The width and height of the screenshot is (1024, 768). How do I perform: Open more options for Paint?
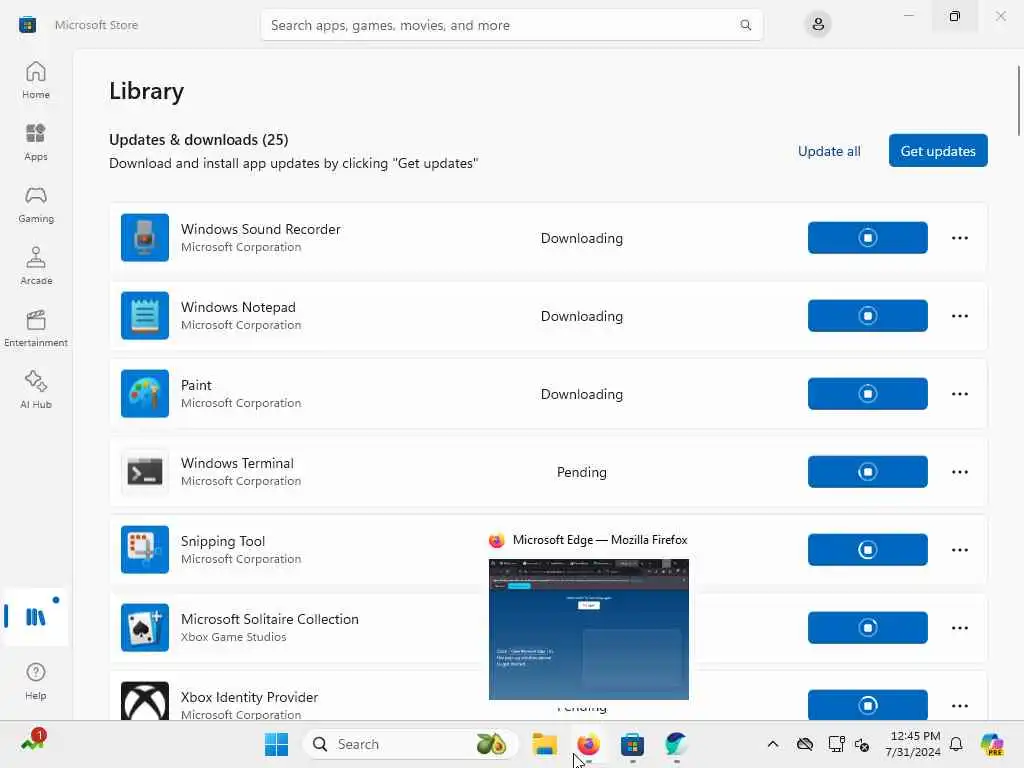(x=959, y=394)
